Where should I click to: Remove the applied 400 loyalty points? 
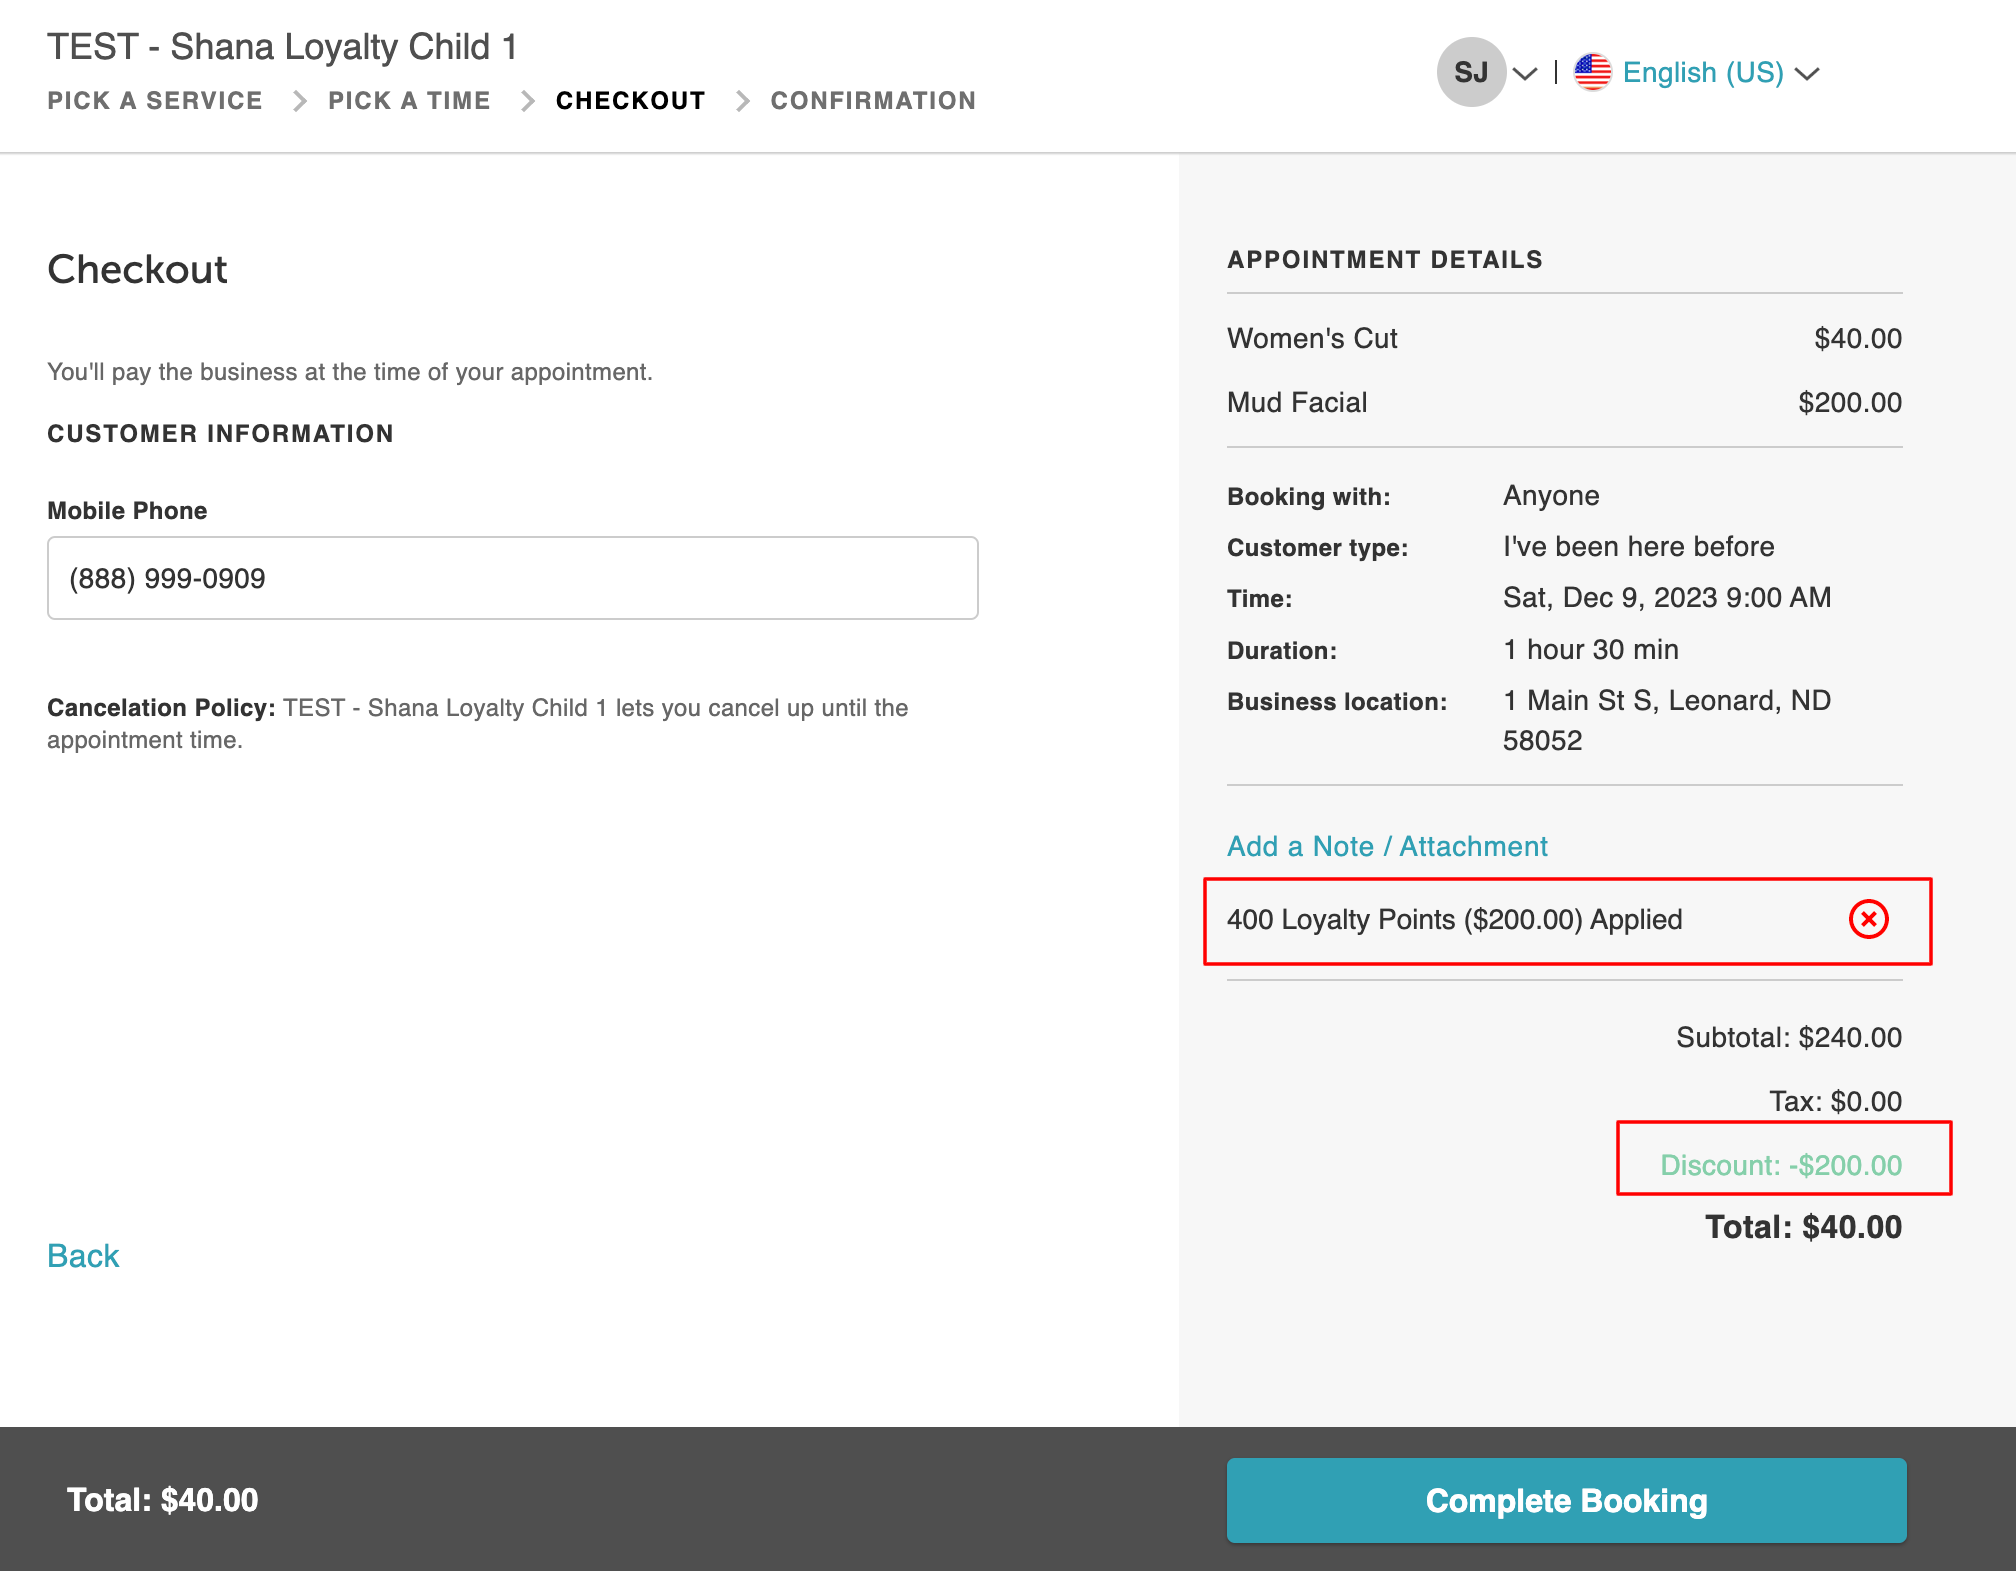tap(1867, 919)
